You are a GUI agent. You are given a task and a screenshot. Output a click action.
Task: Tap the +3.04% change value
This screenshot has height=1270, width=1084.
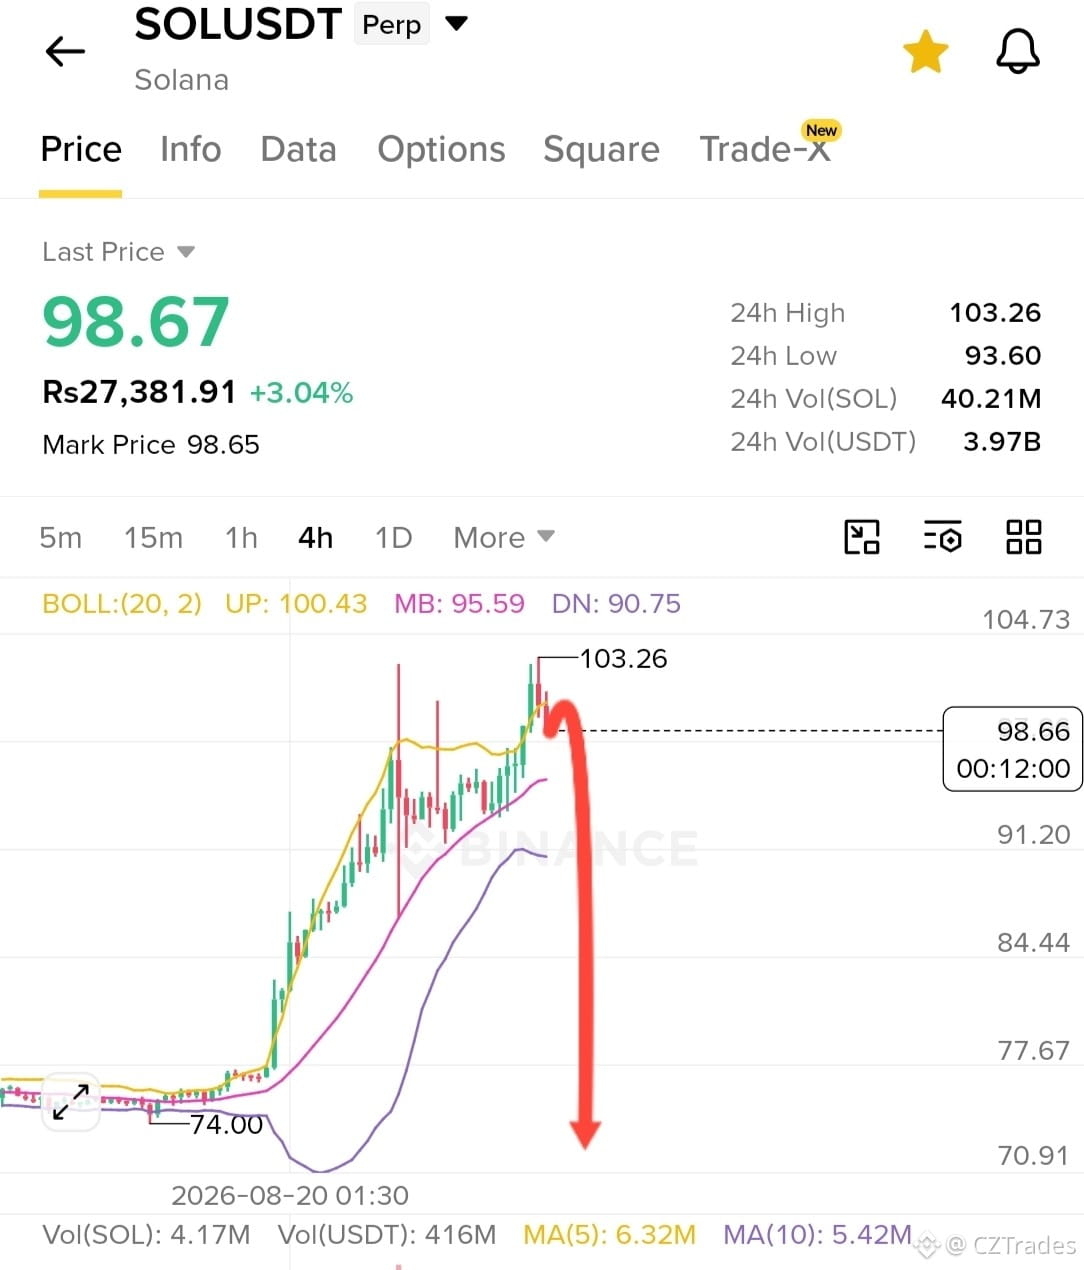301,393
